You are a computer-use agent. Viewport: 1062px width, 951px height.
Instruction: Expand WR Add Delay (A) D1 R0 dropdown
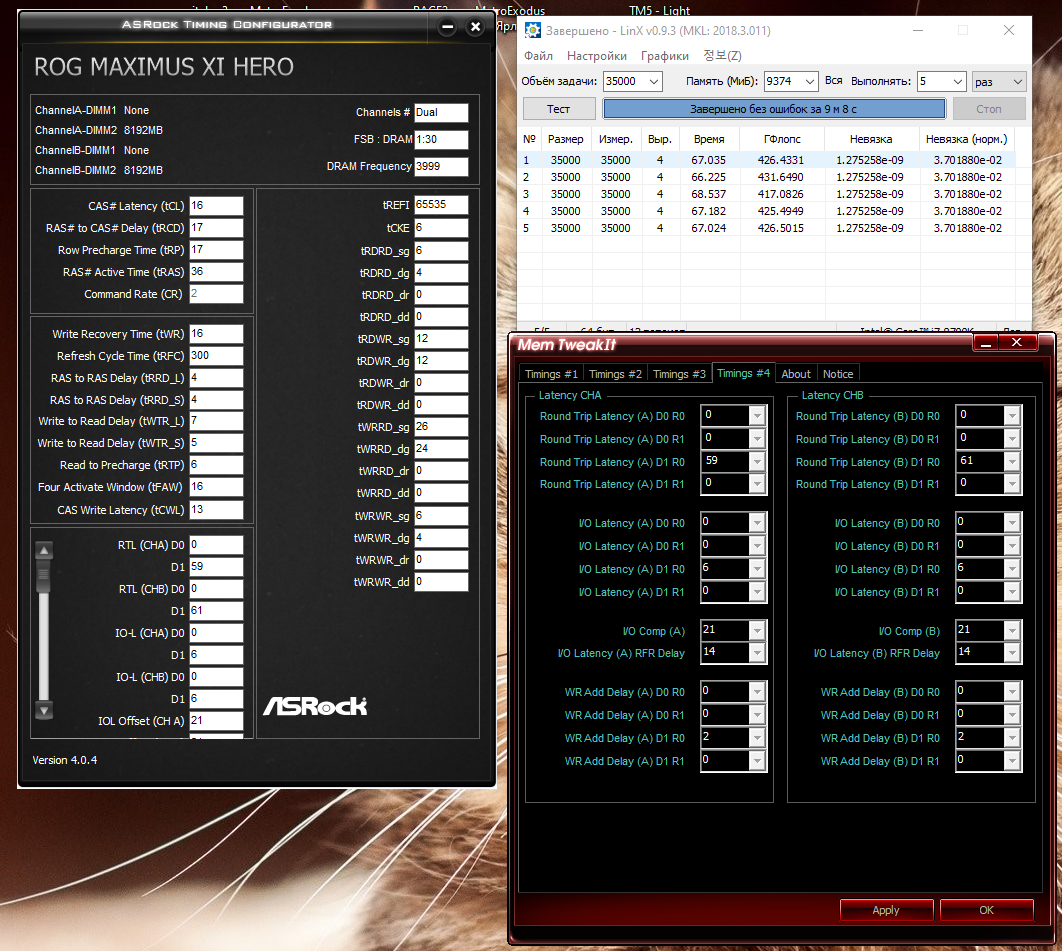click(x=757, y=738)
